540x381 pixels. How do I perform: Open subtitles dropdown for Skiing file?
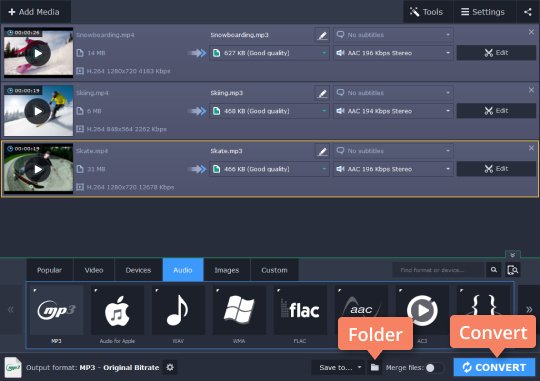tap(393, 93)
